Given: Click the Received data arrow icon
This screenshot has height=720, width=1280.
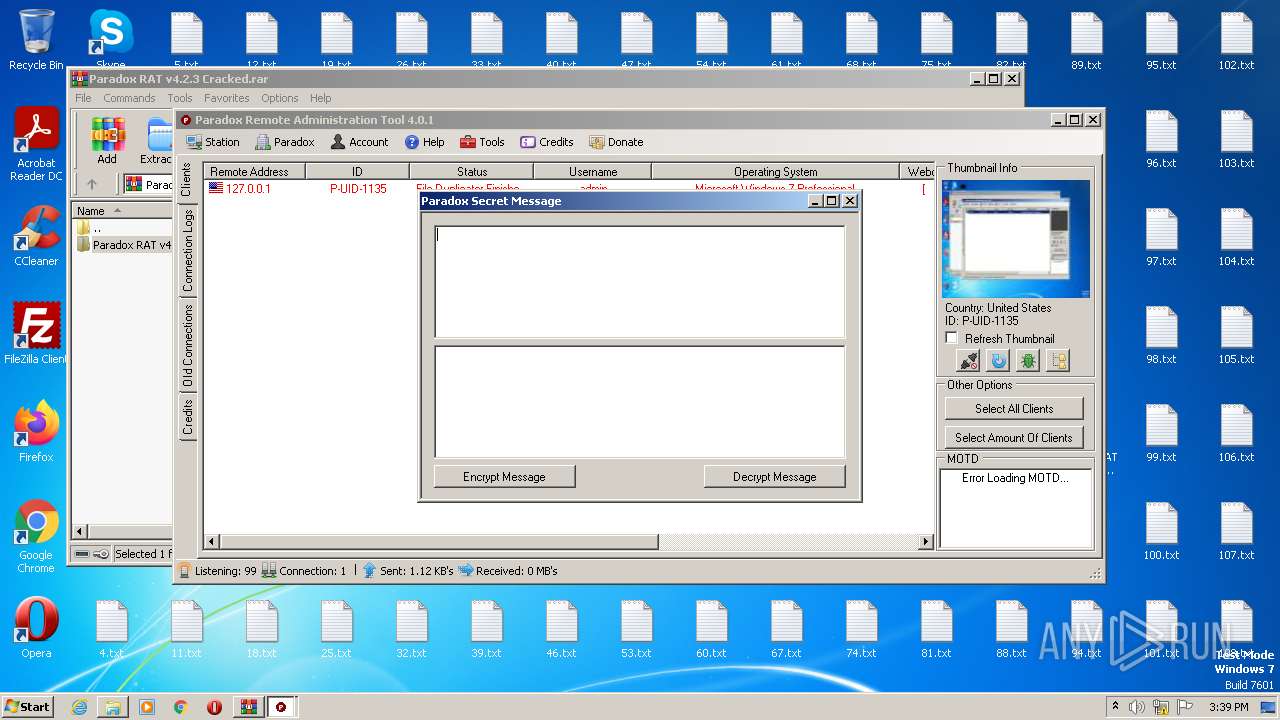Looking at the screenshot, I should coord(465,571).
